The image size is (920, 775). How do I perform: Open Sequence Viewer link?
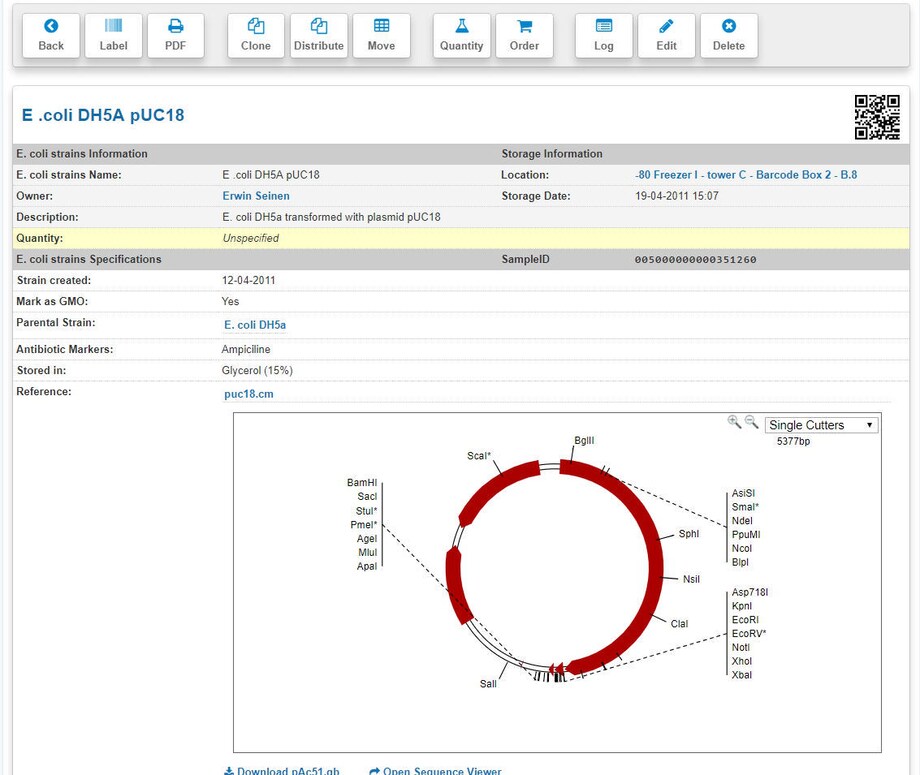point(435,771)
